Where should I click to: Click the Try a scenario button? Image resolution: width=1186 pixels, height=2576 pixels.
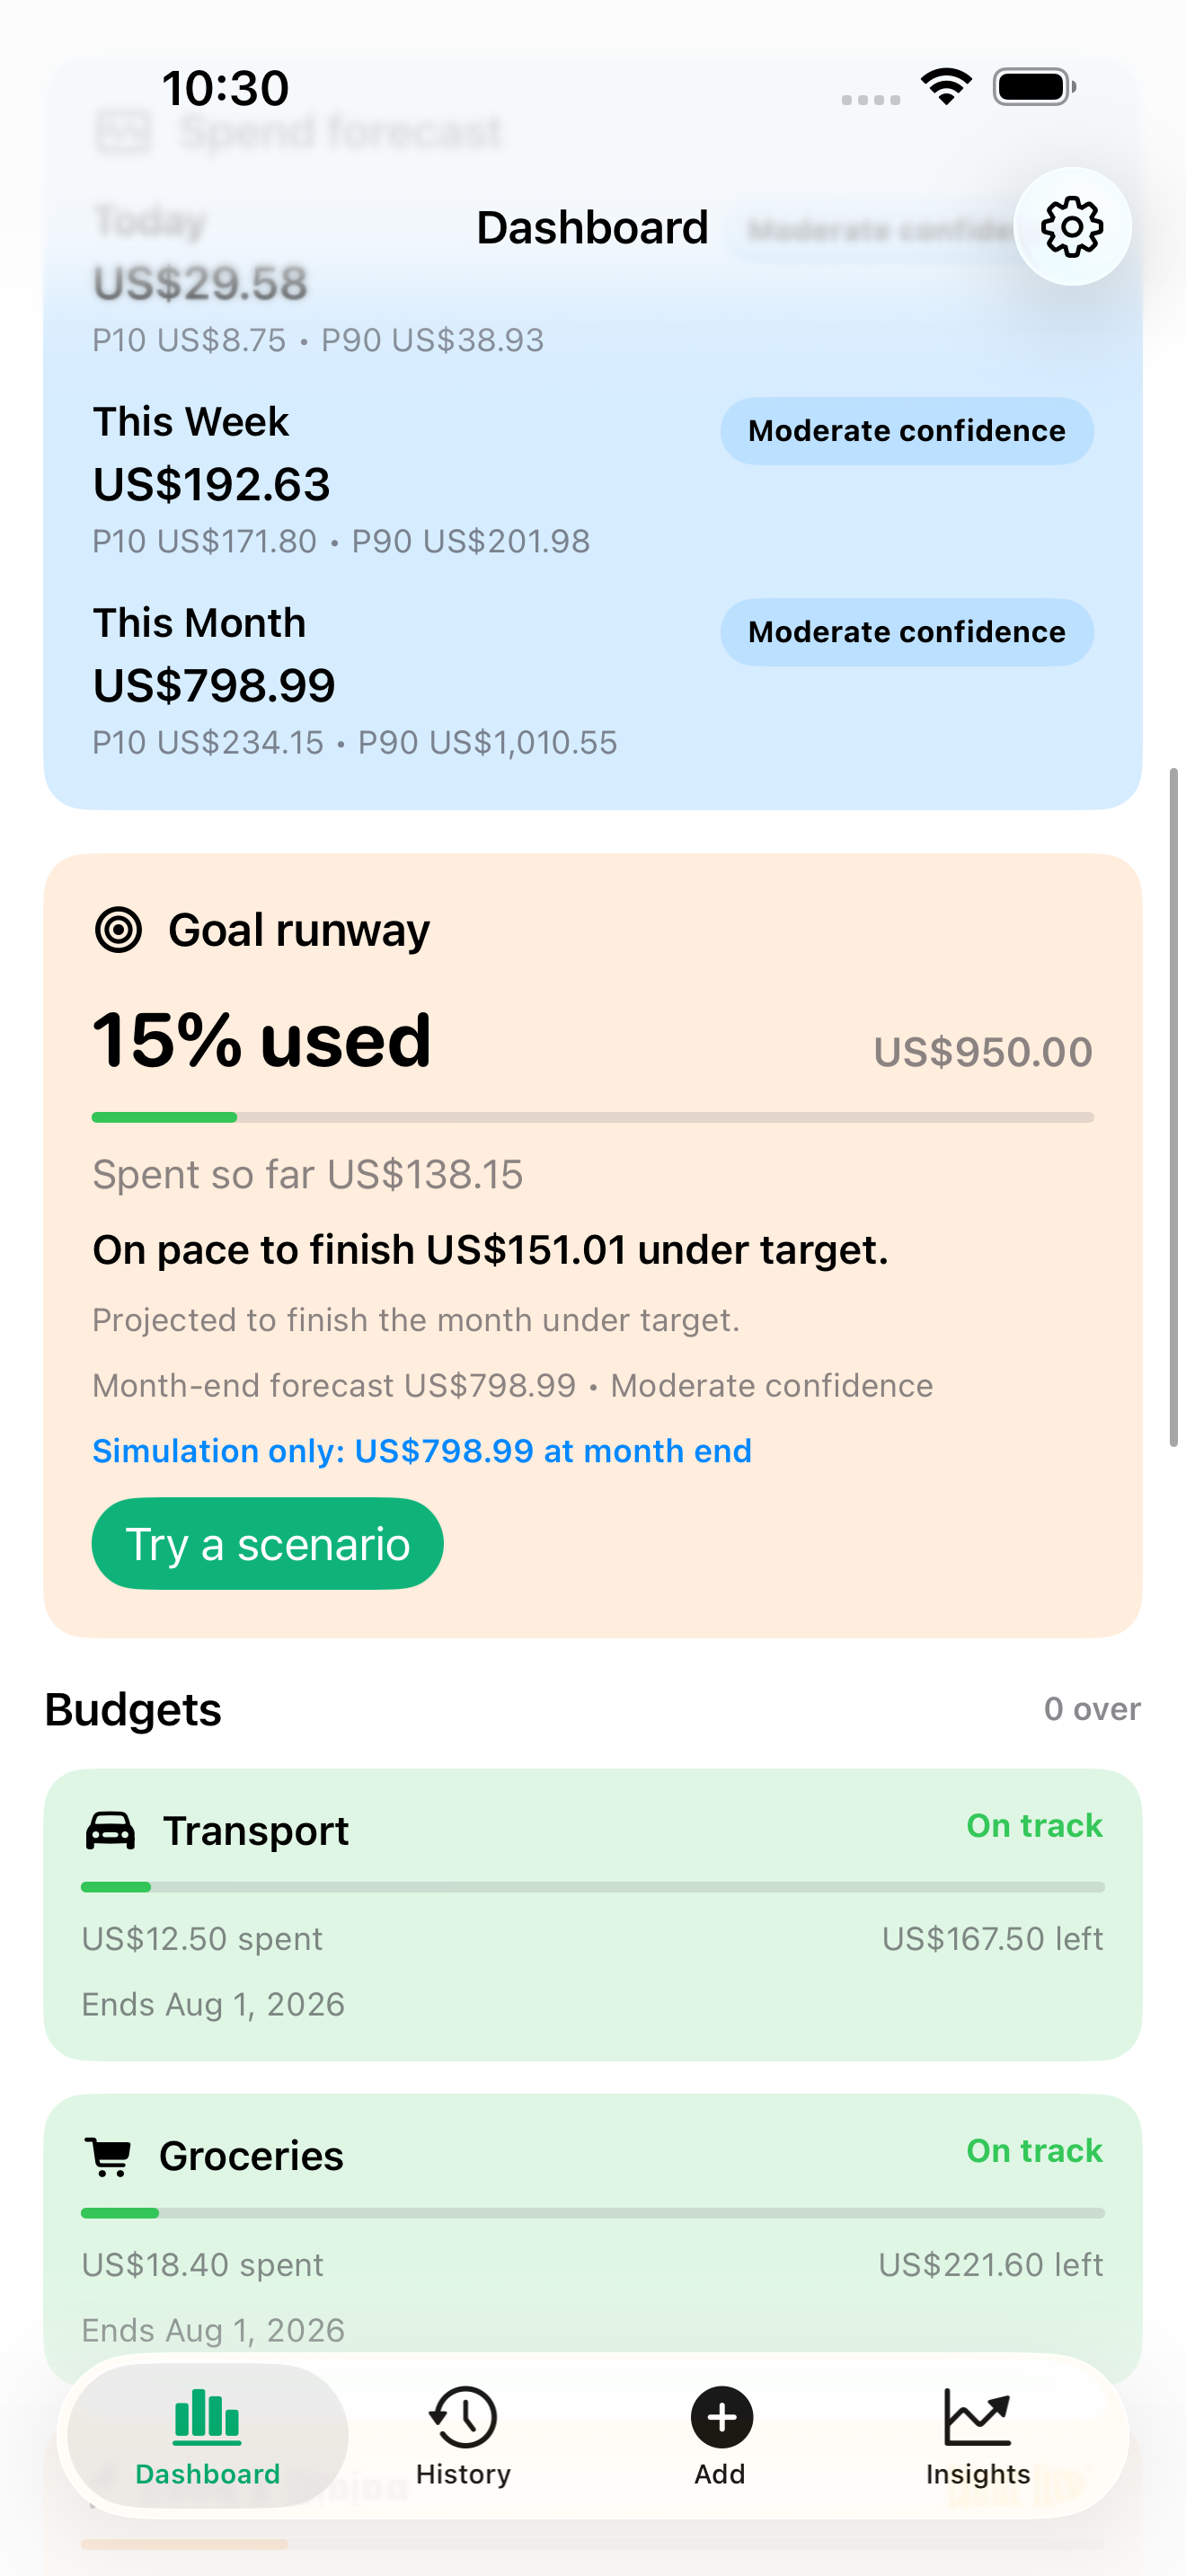[x=267, y=1543]
